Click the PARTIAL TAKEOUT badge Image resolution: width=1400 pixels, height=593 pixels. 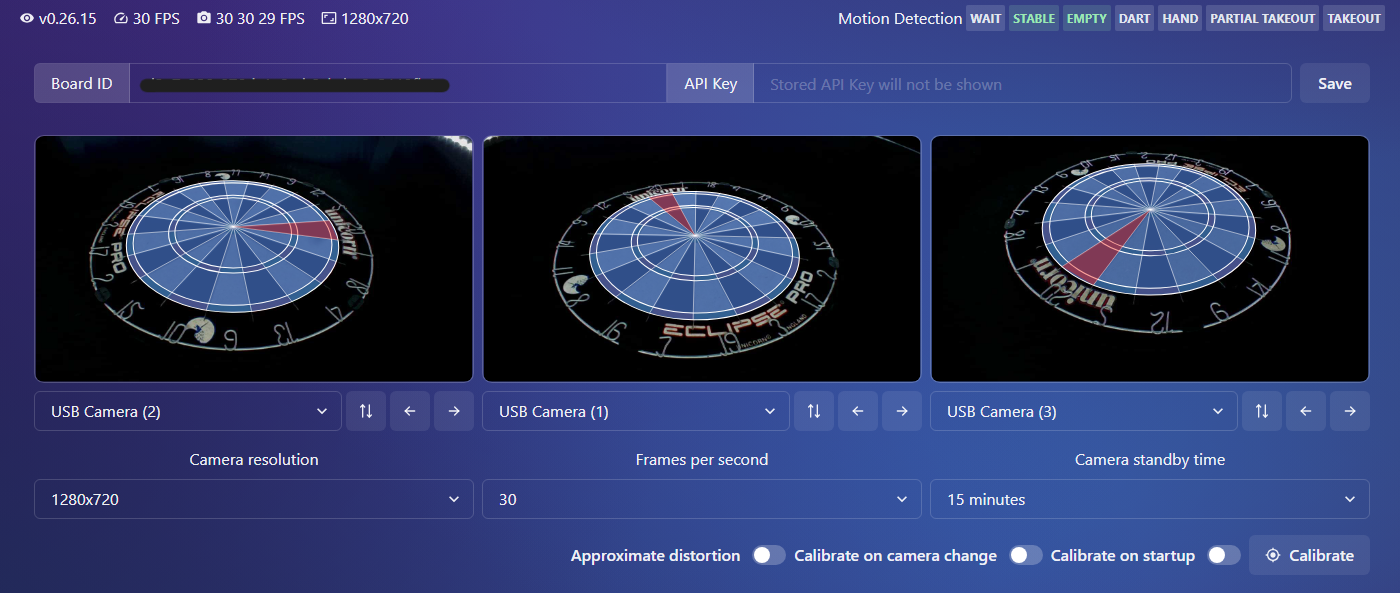(1264, 19)
